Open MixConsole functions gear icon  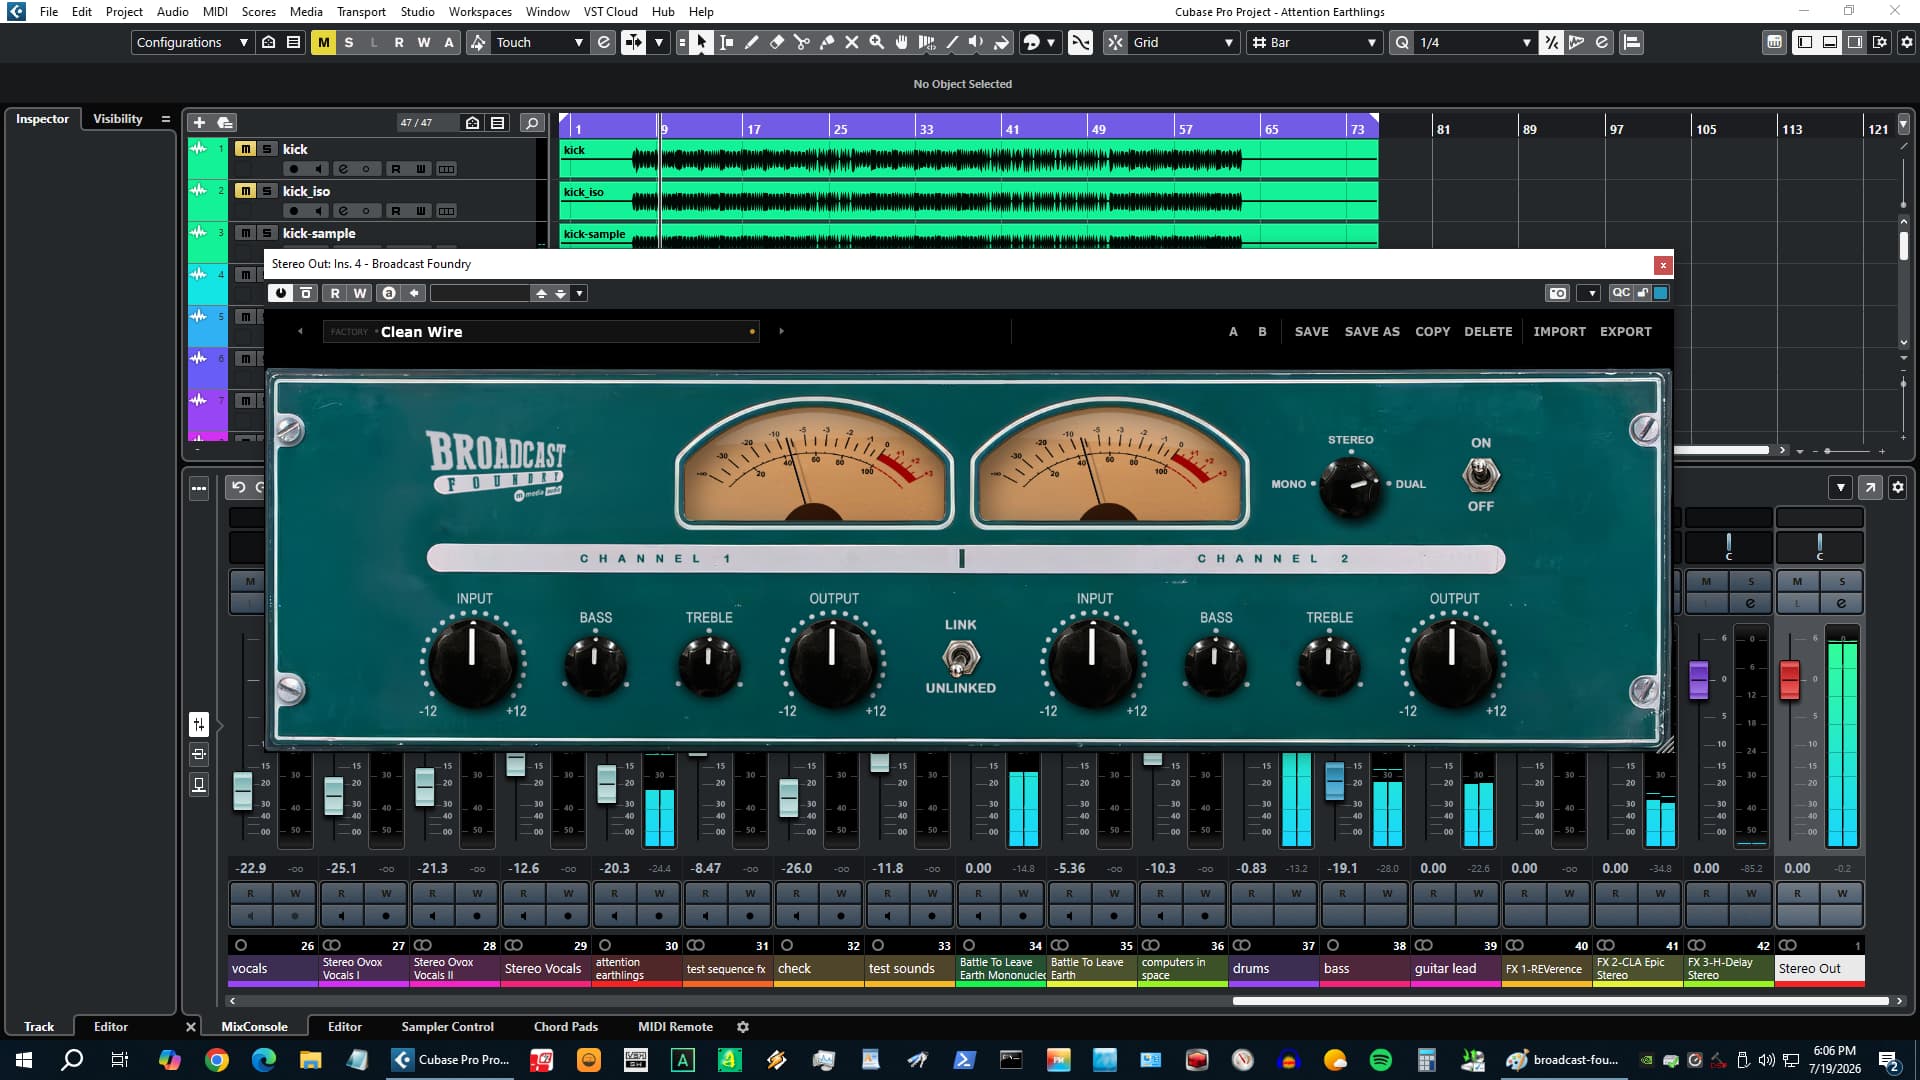[x=1897, y=487]
